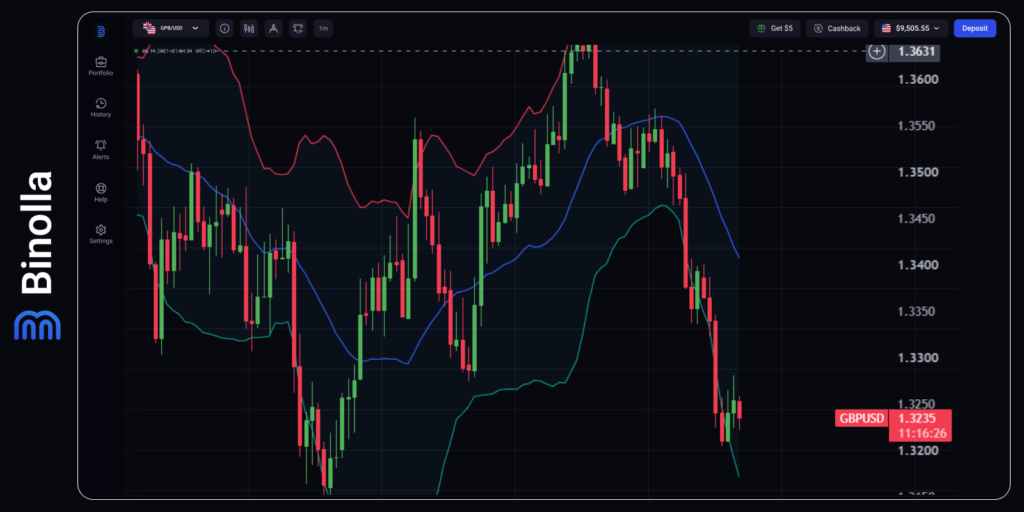Click the 1.3600 price axis label
Image resolution: width=1024 pixels, height=512 pixels.
919,79
